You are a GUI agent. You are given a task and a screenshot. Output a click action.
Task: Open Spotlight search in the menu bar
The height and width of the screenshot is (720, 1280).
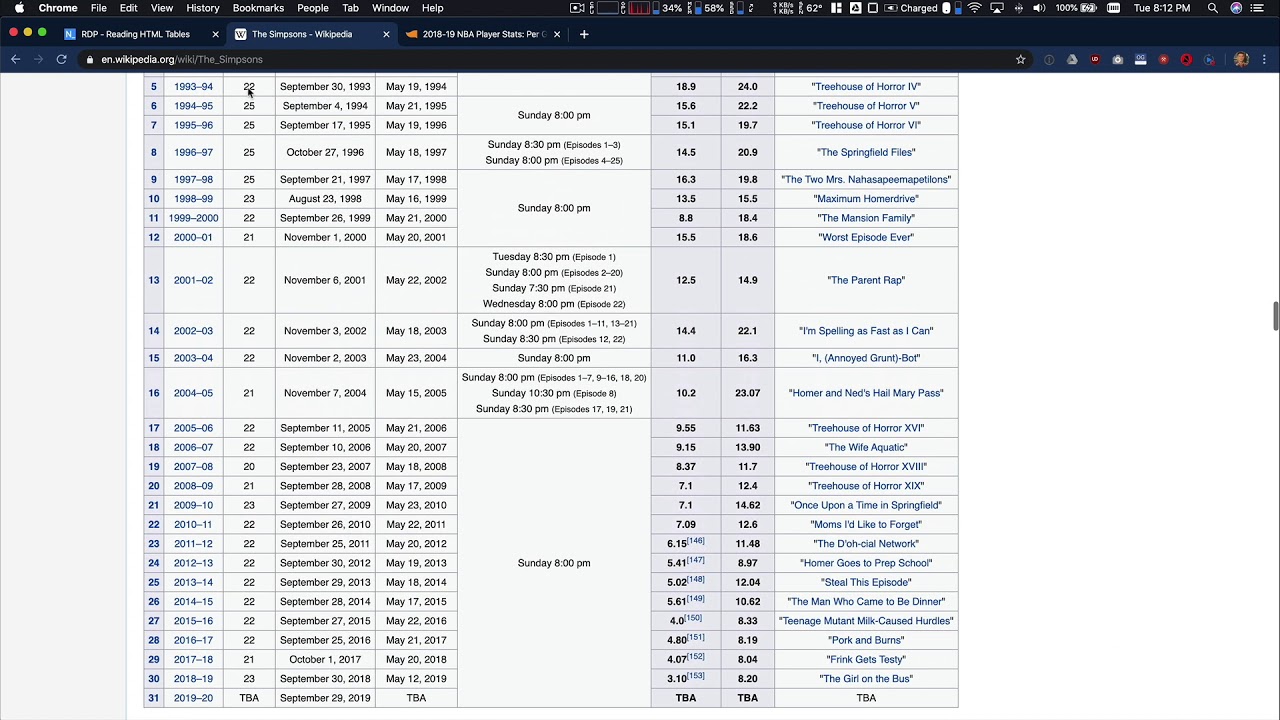point(1212,8)
